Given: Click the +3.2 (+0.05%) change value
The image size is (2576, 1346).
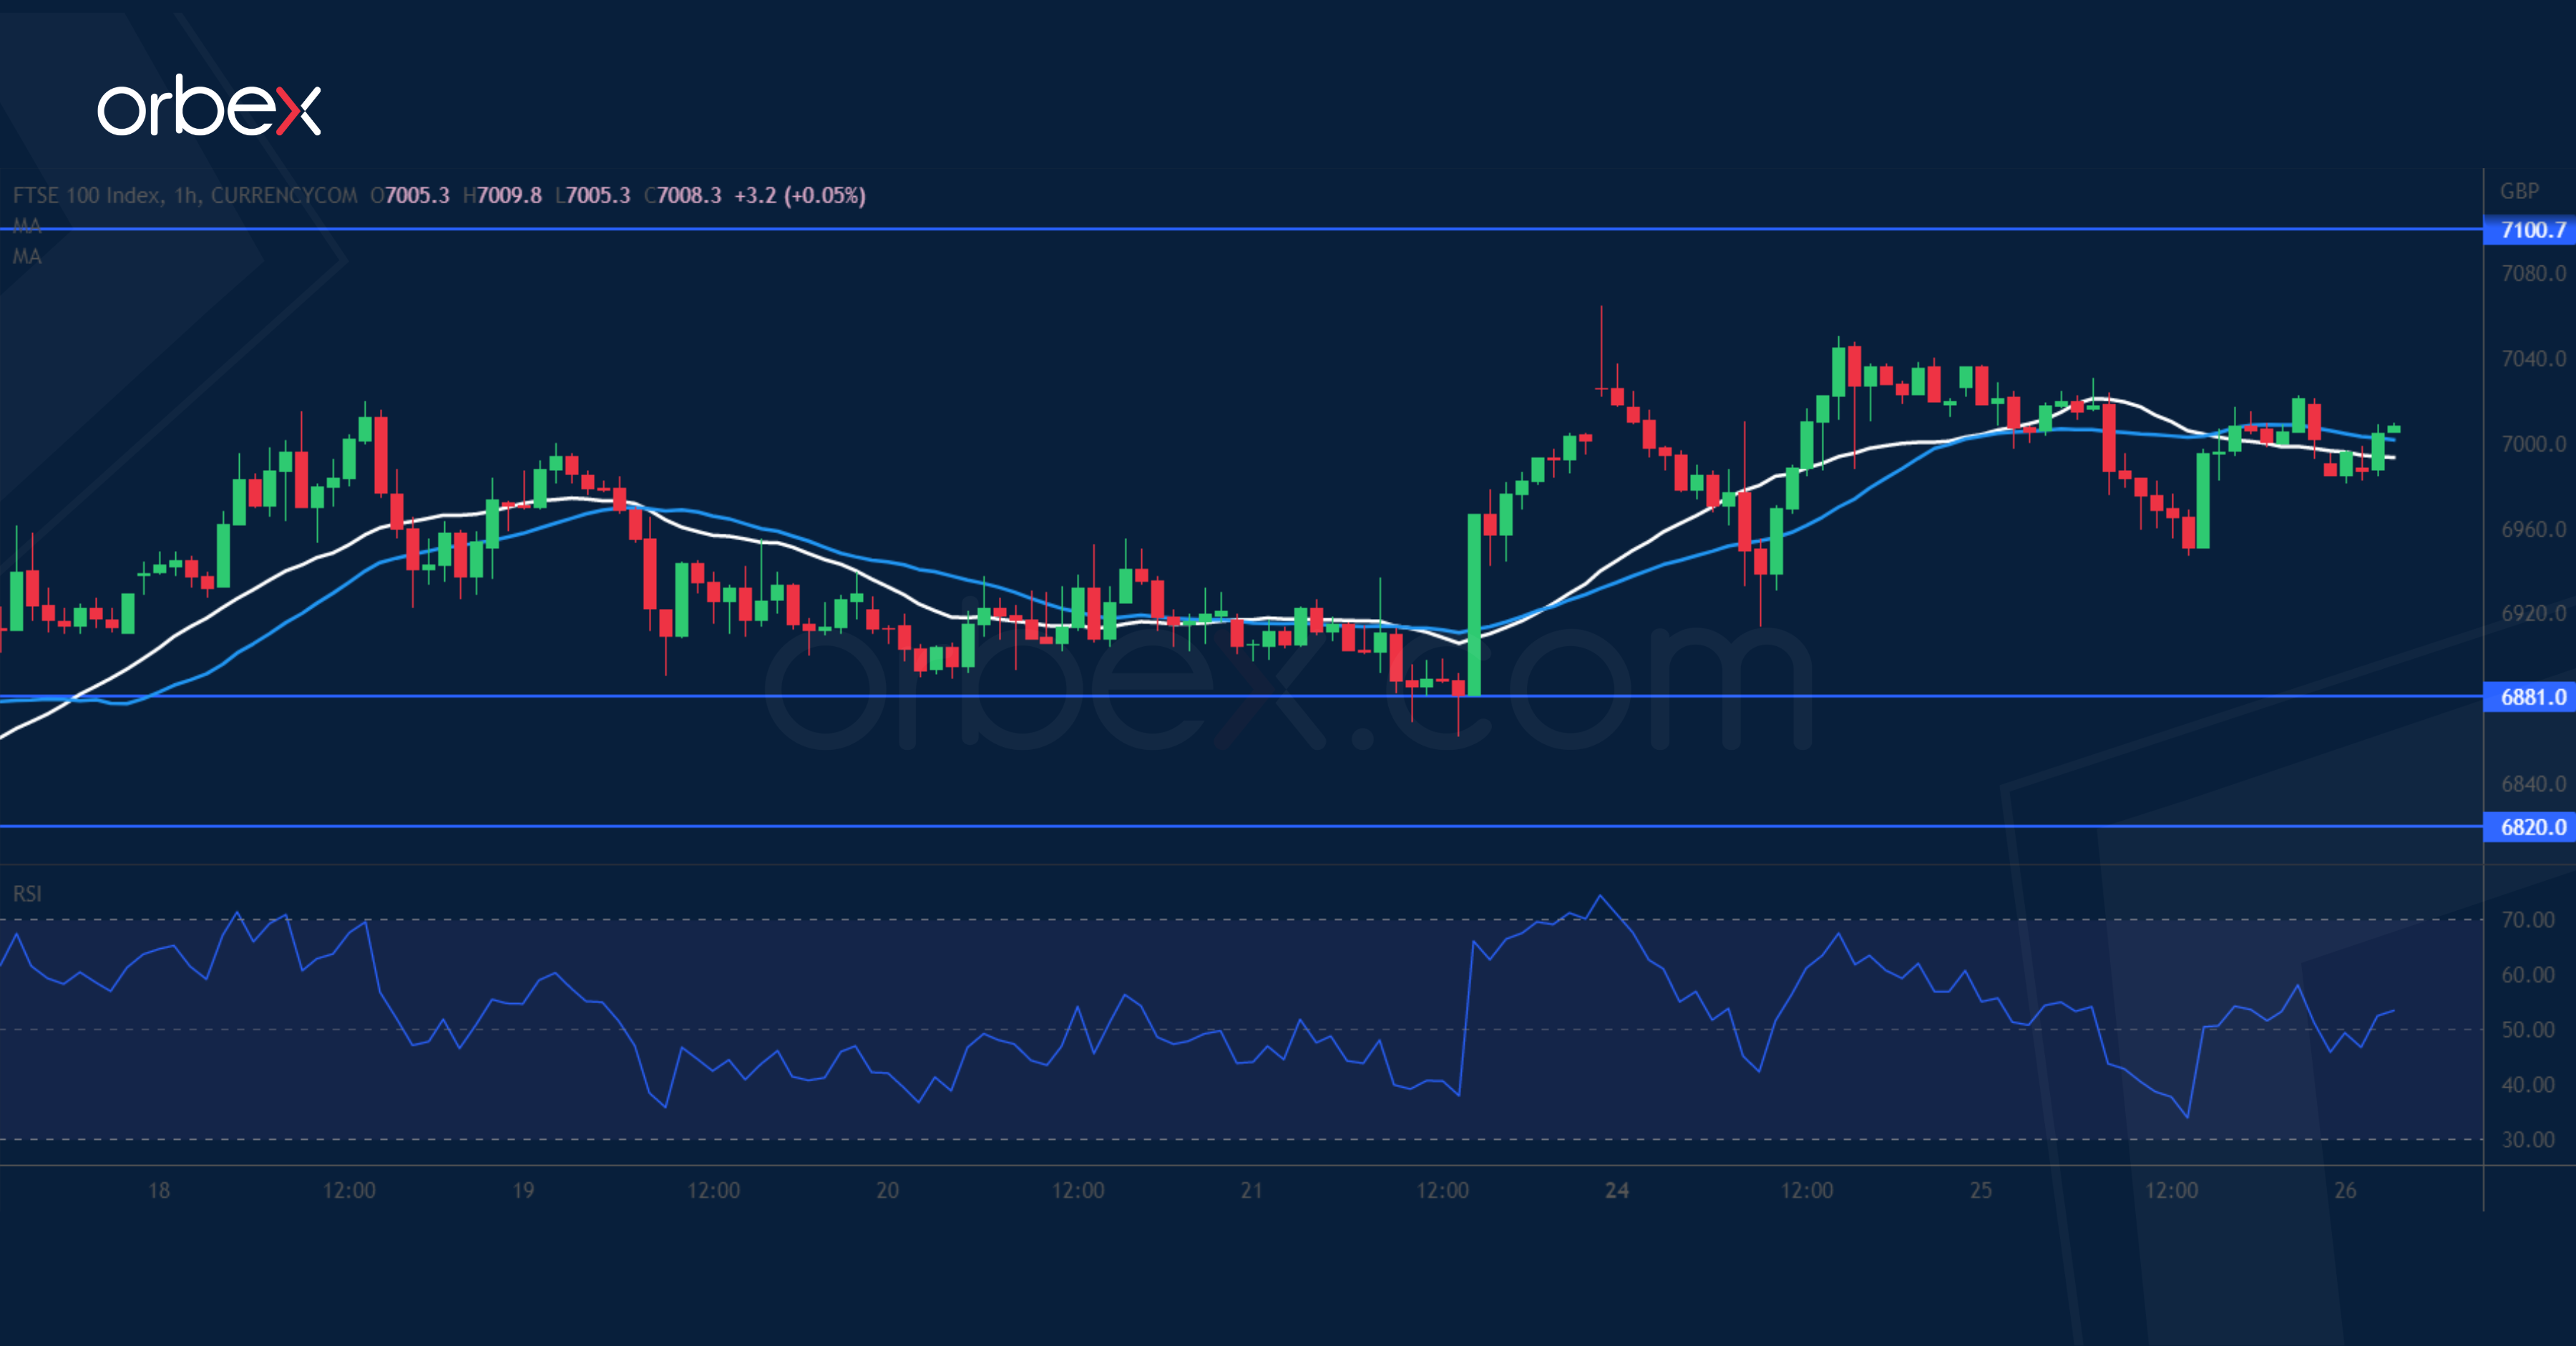Looking at the screenshot, I should 800,195.
